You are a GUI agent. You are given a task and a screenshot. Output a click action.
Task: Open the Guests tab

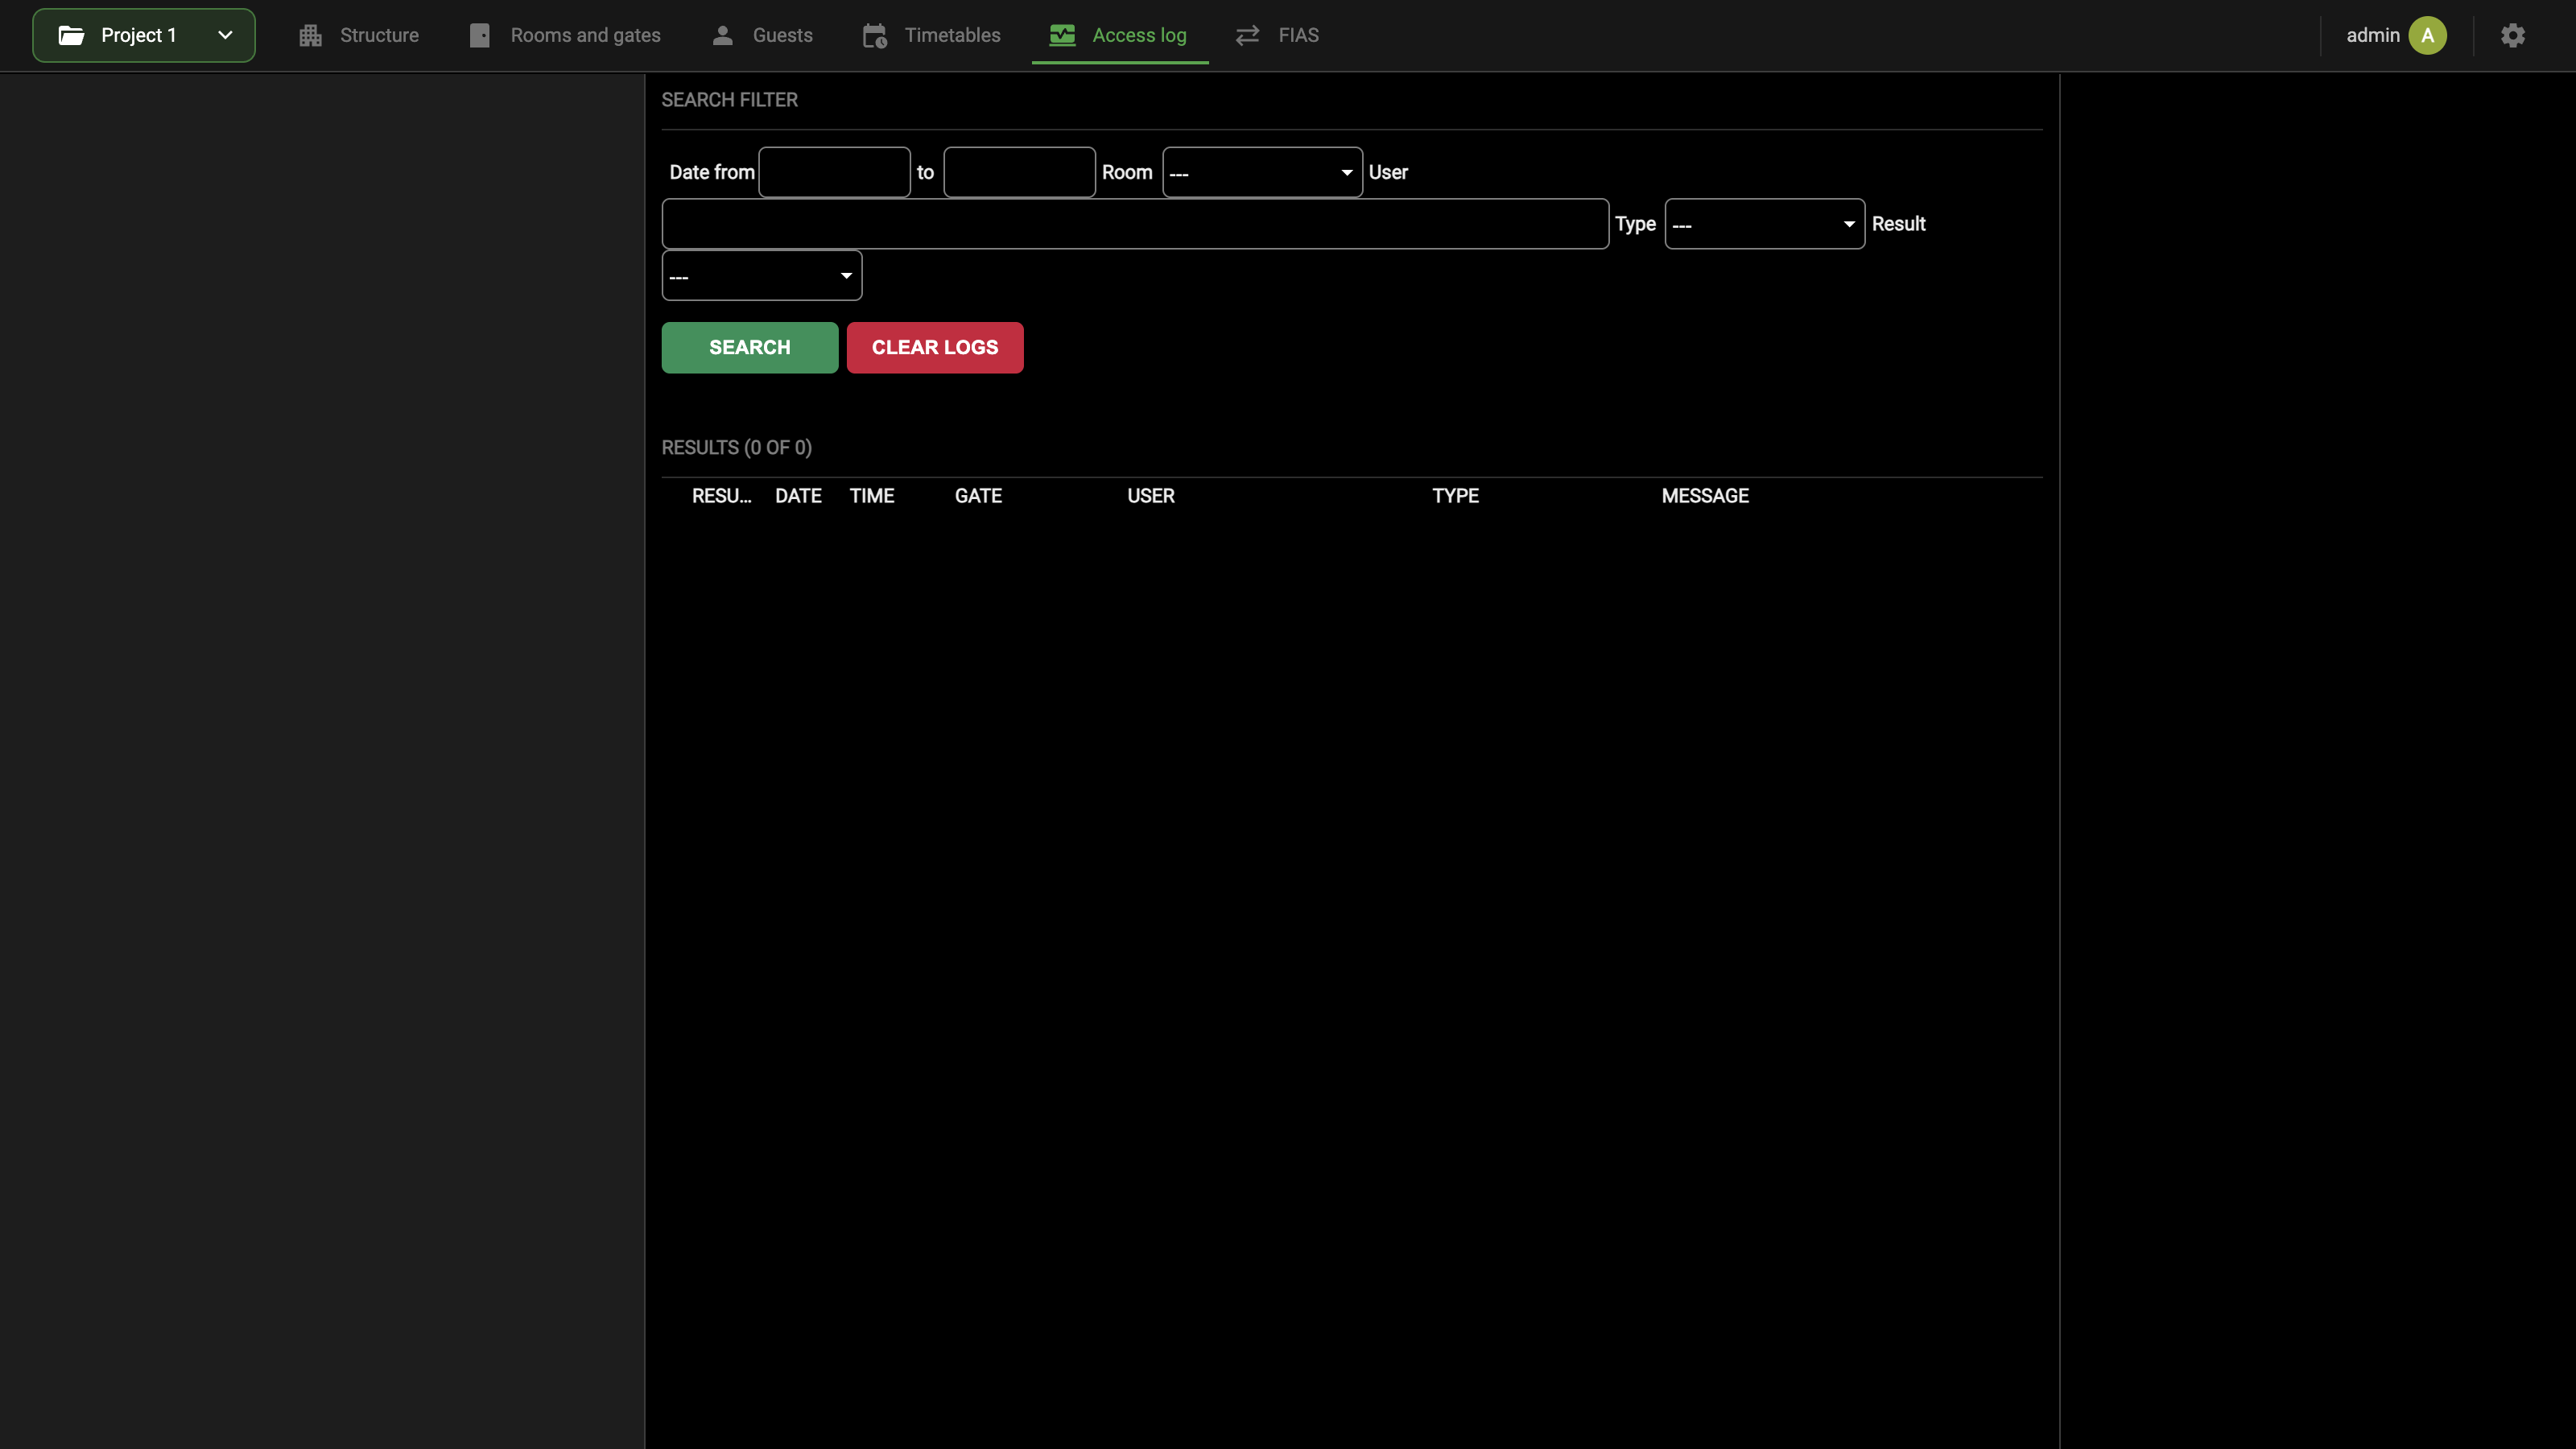click(x=762, y=36)
